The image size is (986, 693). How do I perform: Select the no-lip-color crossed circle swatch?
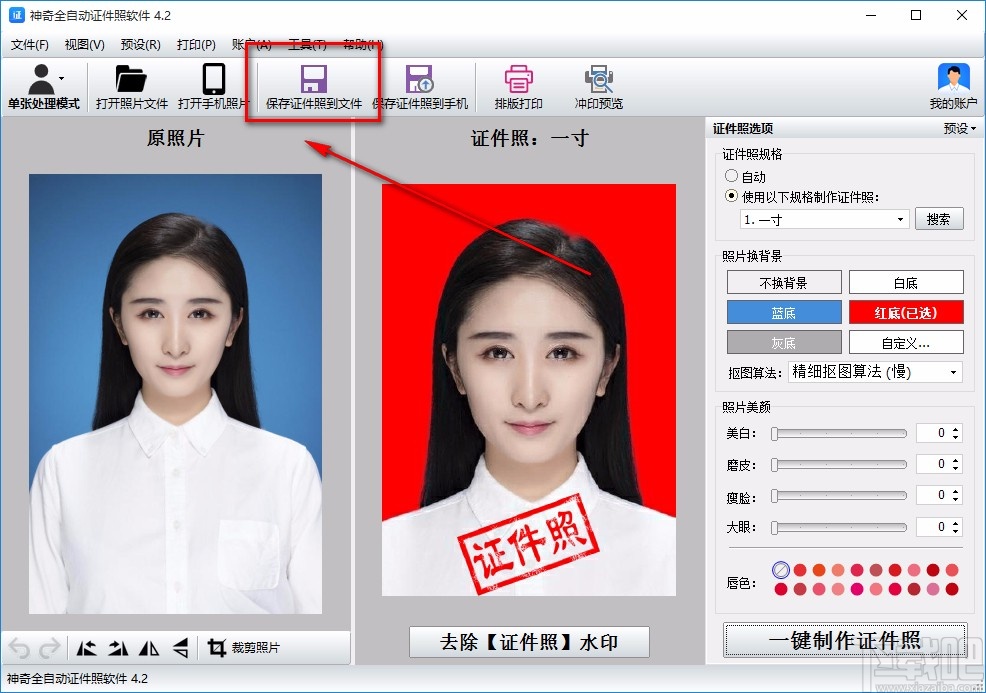780,570
